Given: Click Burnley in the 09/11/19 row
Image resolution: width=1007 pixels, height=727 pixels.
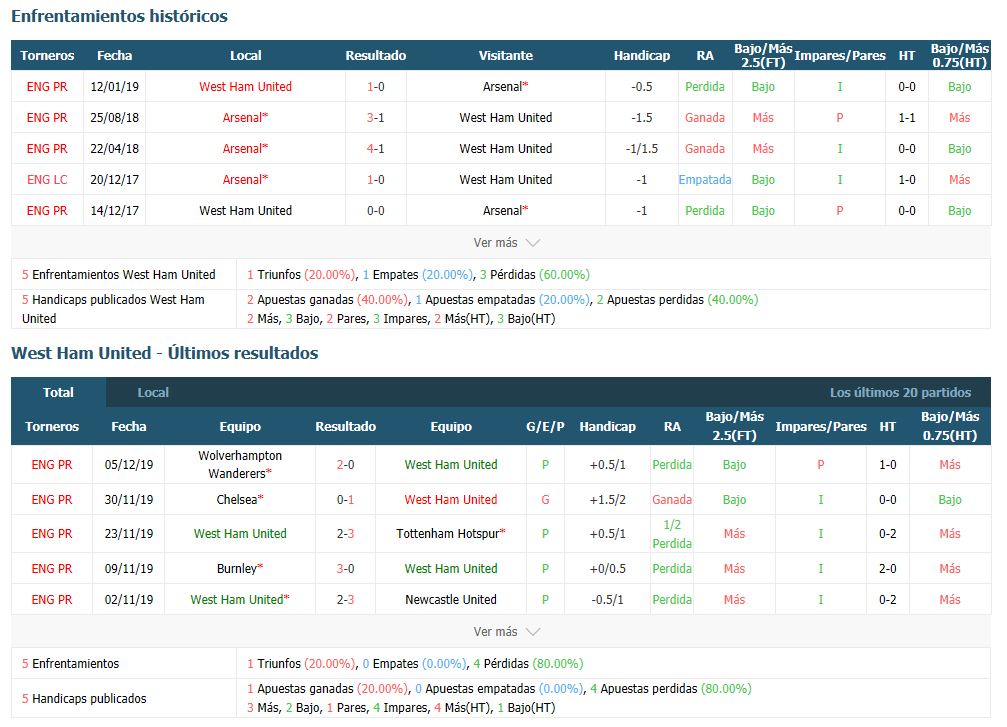Looking at the screenshot, I should tap(240, 568).
